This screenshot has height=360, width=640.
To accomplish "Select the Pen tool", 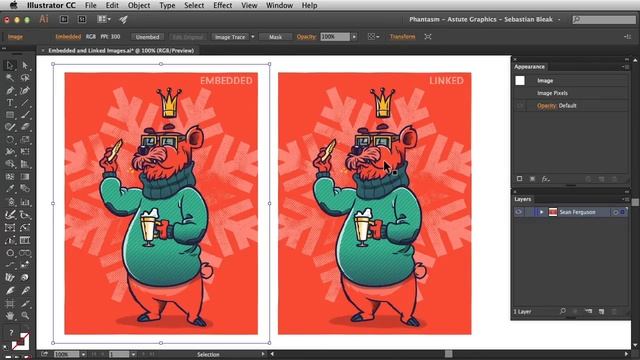I will (x=10, y=90).
